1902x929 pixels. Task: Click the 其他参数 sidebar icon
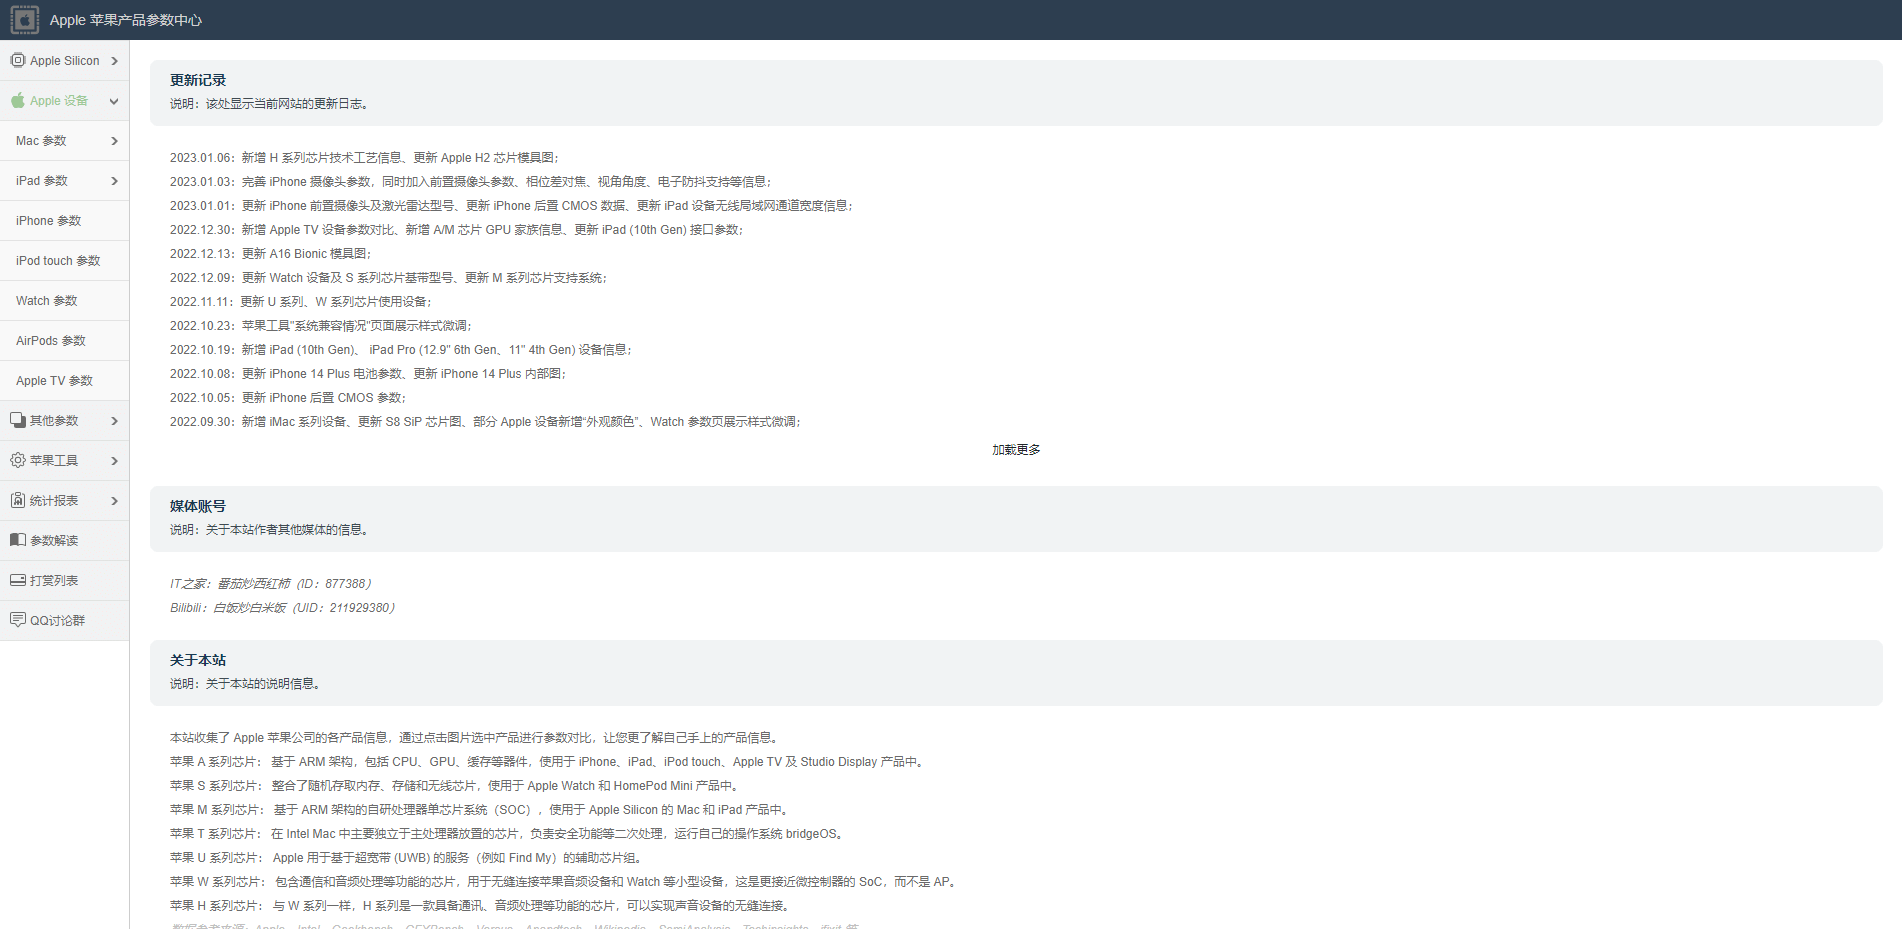click(18, 421)
